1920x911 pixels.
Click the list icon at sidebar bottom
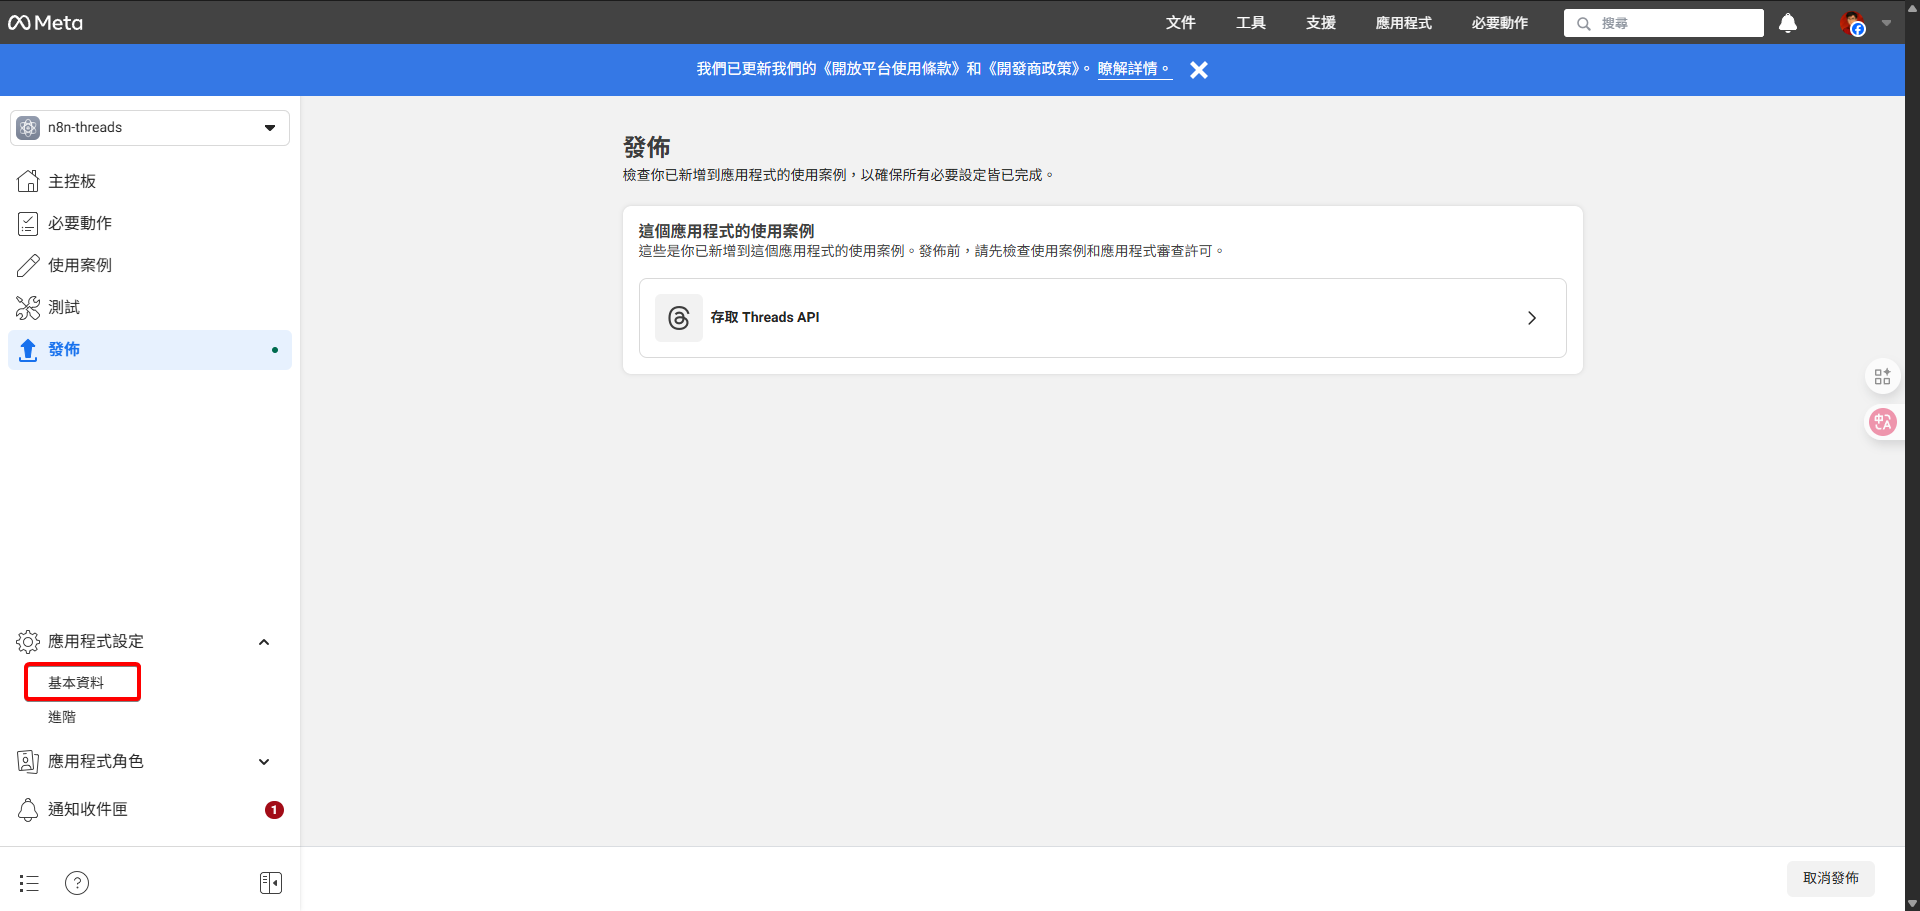coord(29,883)
